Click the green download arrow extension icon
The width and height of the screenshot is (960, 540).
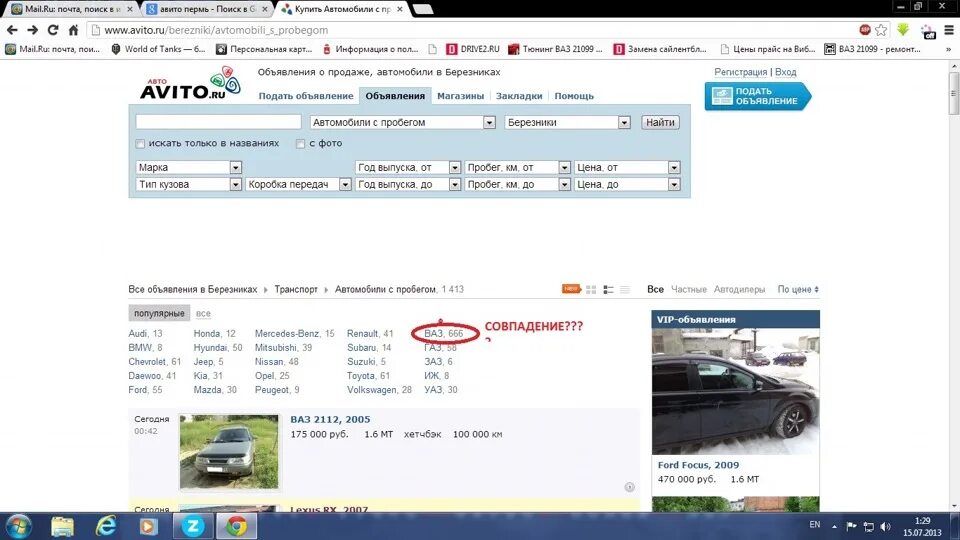coord(903,30)
